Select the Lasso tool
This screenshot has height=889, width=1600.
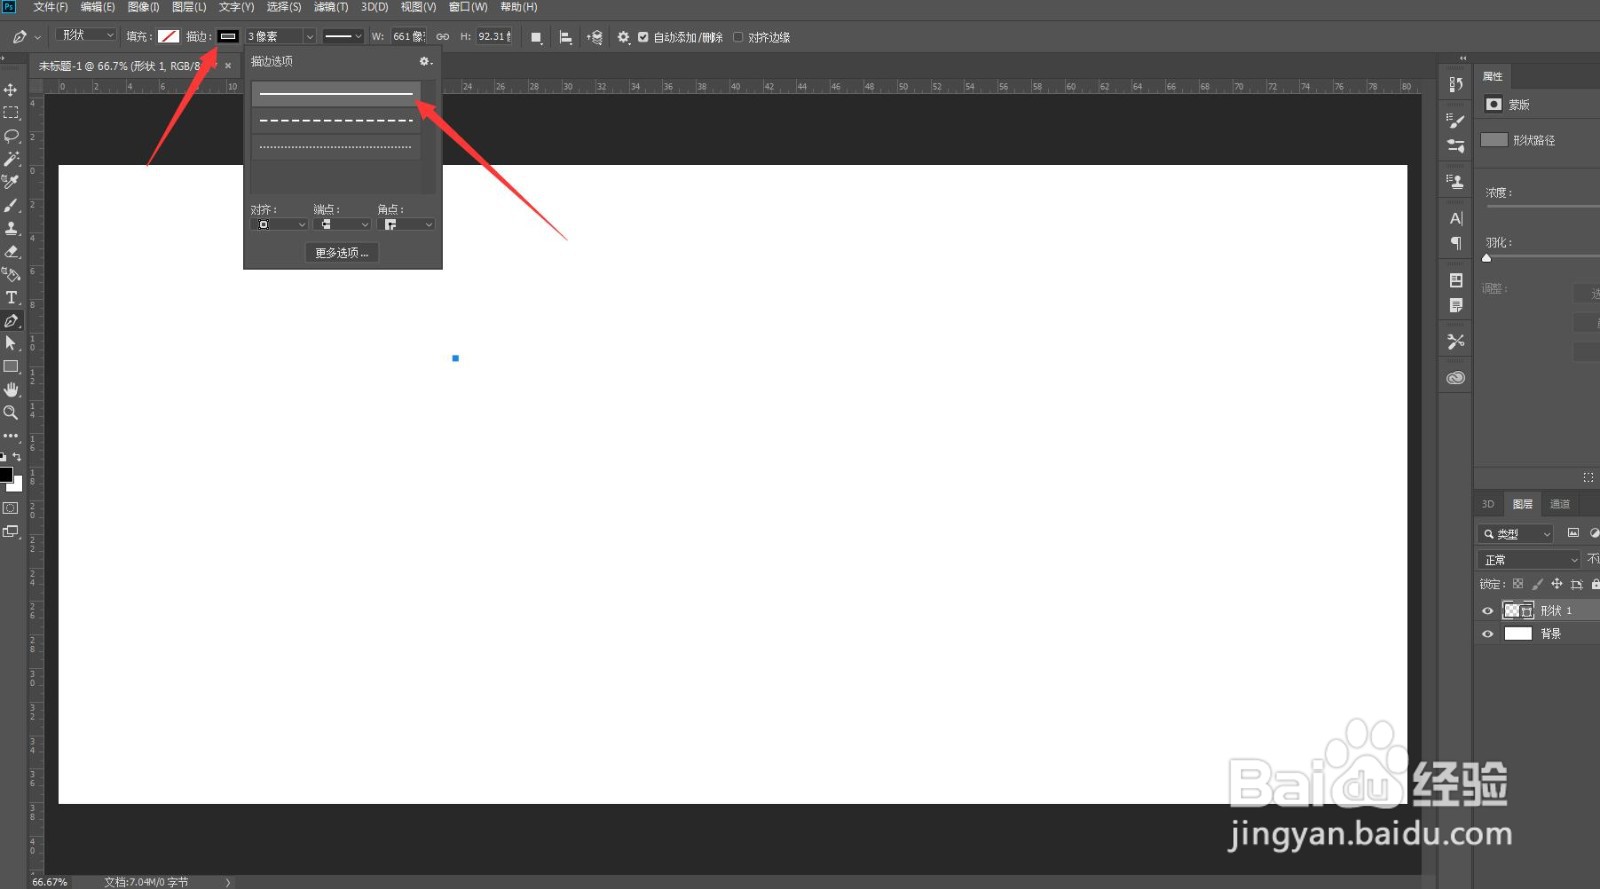pos(11,136)
